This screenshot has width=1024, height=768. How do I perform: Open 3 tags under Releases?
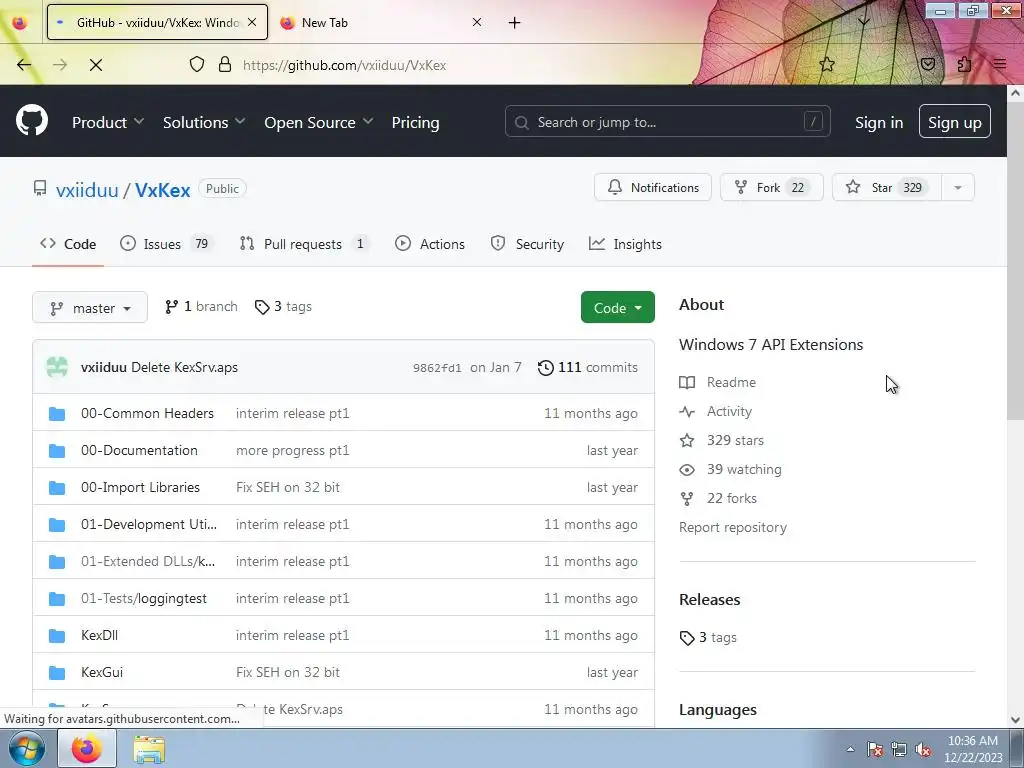pyautogui.click(x=708, y=637)
